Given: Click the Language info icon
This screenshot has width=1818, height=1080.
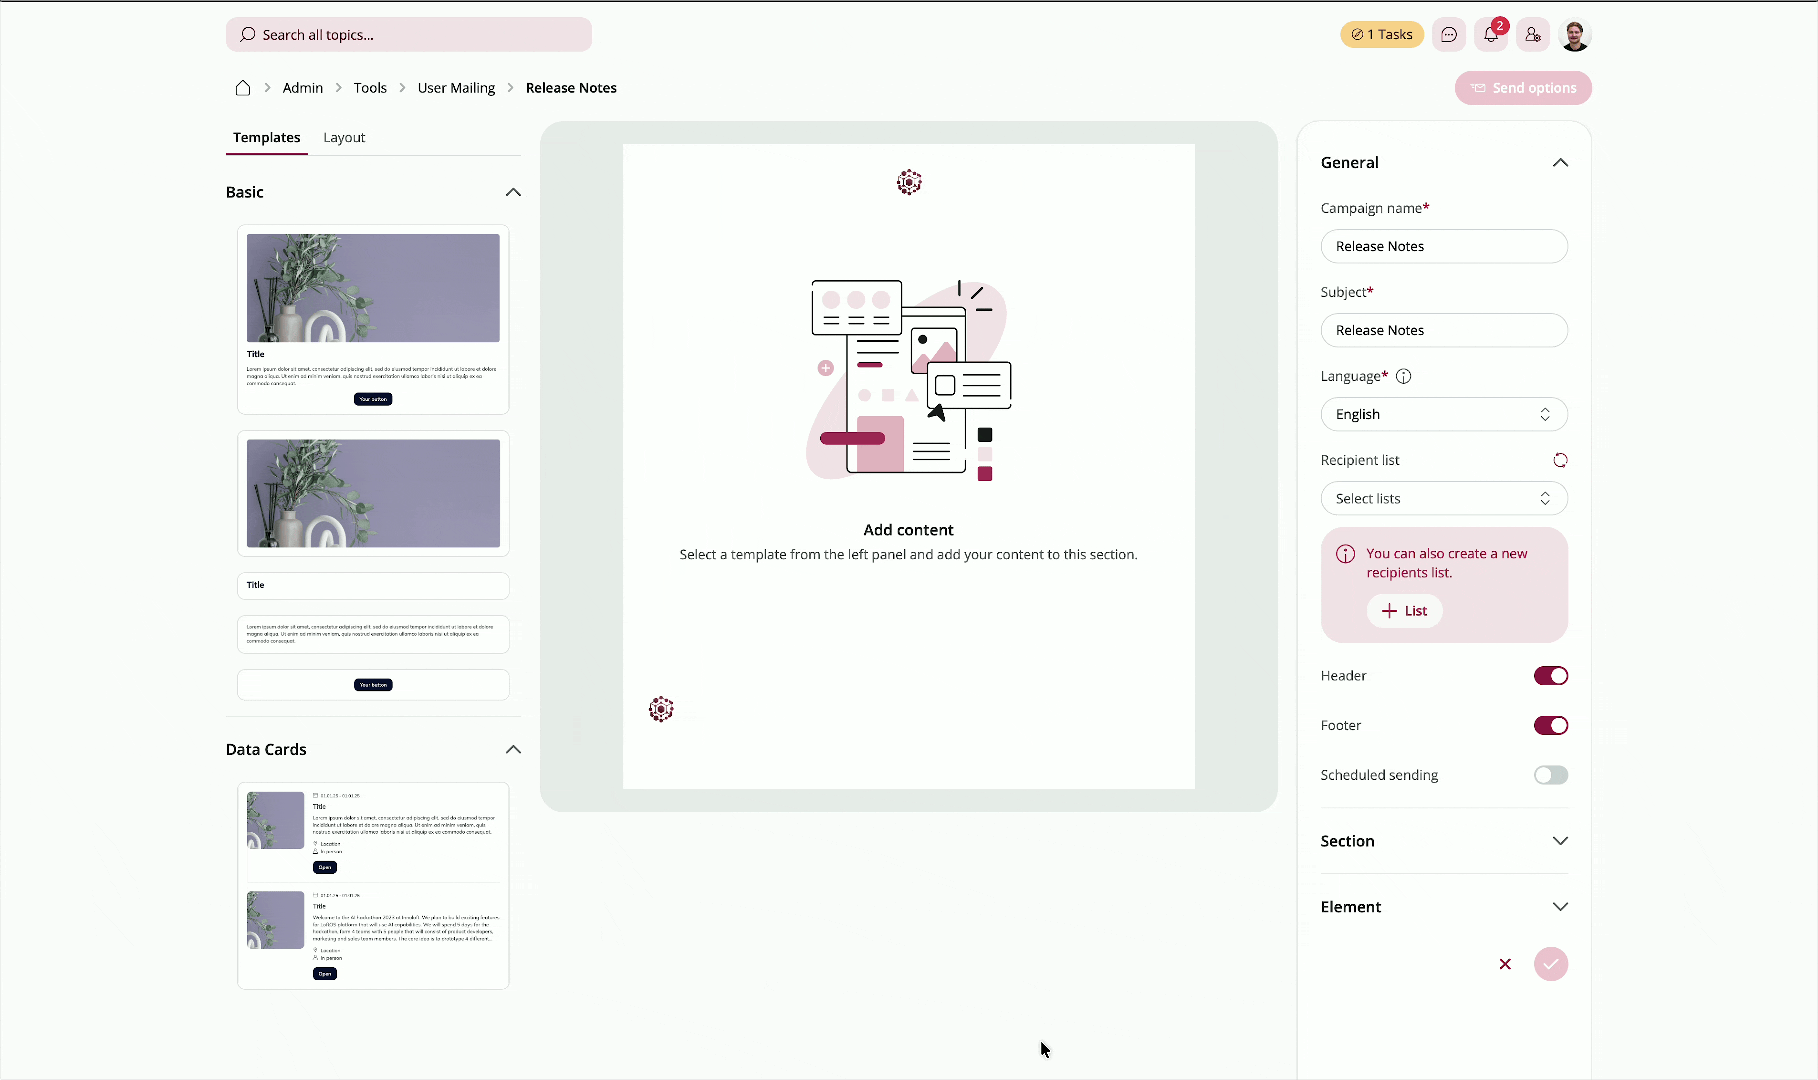Looking at the screenshot, I should 1403,377.
